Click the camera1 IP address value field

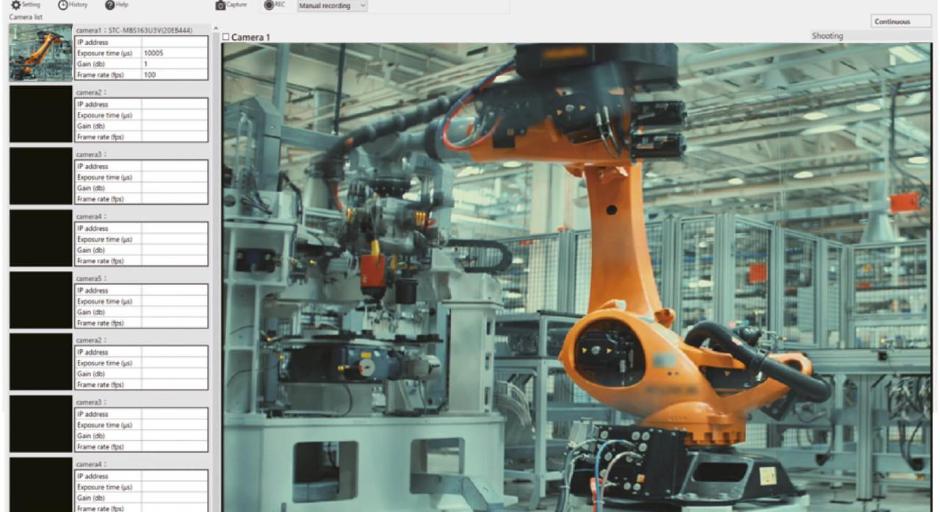coord(174,41)
